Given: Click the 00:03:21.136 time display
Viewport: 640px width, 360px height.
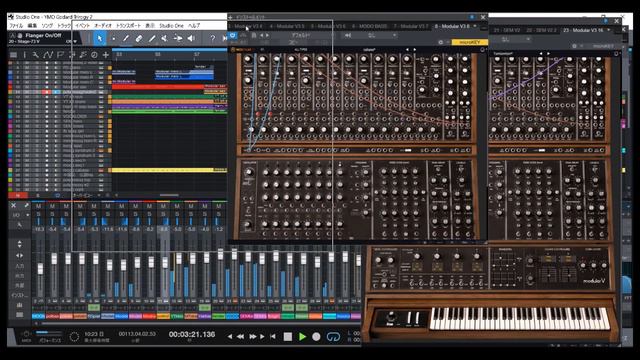Looking at the screenshot, I should (x=192, y=334).
